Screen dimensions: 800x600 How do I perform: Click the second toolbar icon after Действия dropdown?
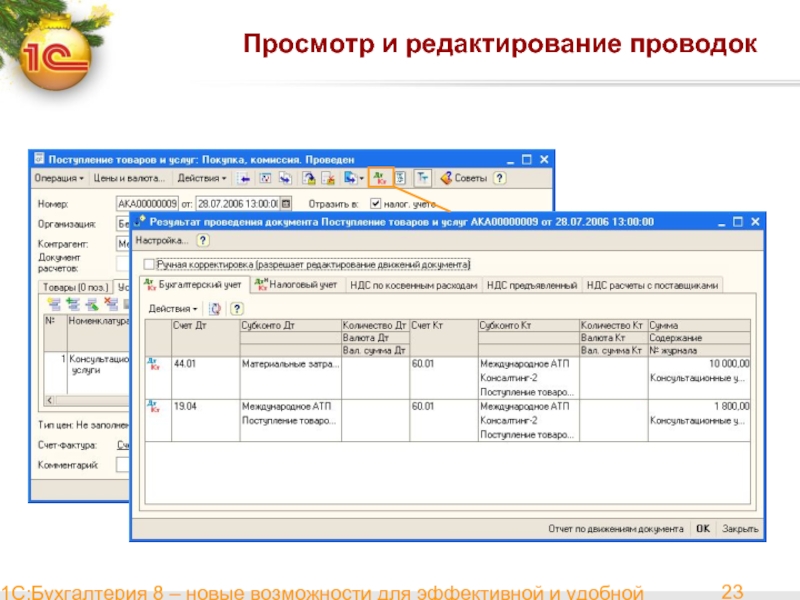(x=265, y=179)
